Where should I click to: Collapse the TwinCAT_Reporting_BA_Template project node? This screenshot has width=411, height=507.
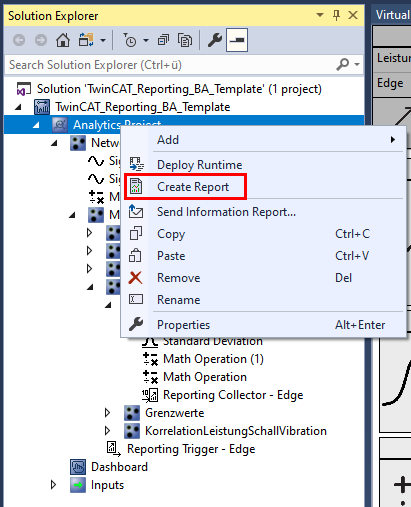19,107
